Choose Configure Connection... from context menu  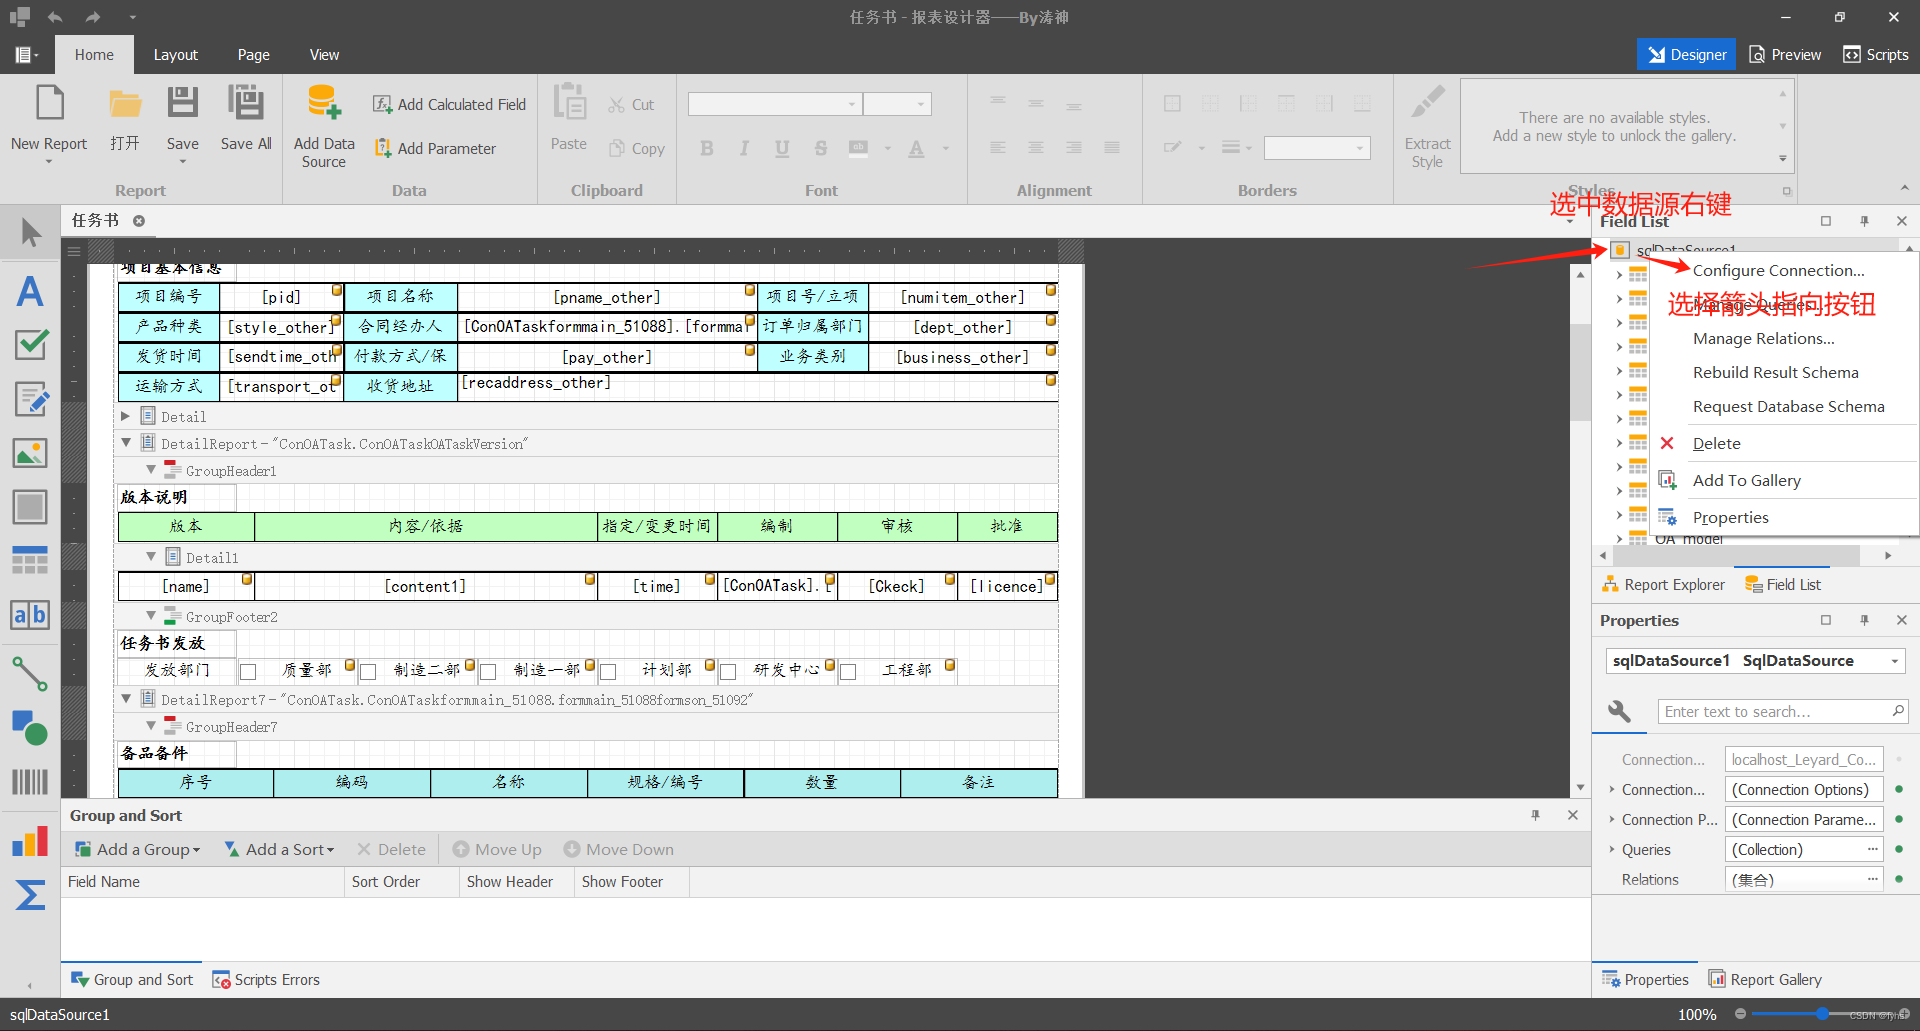1778,270
